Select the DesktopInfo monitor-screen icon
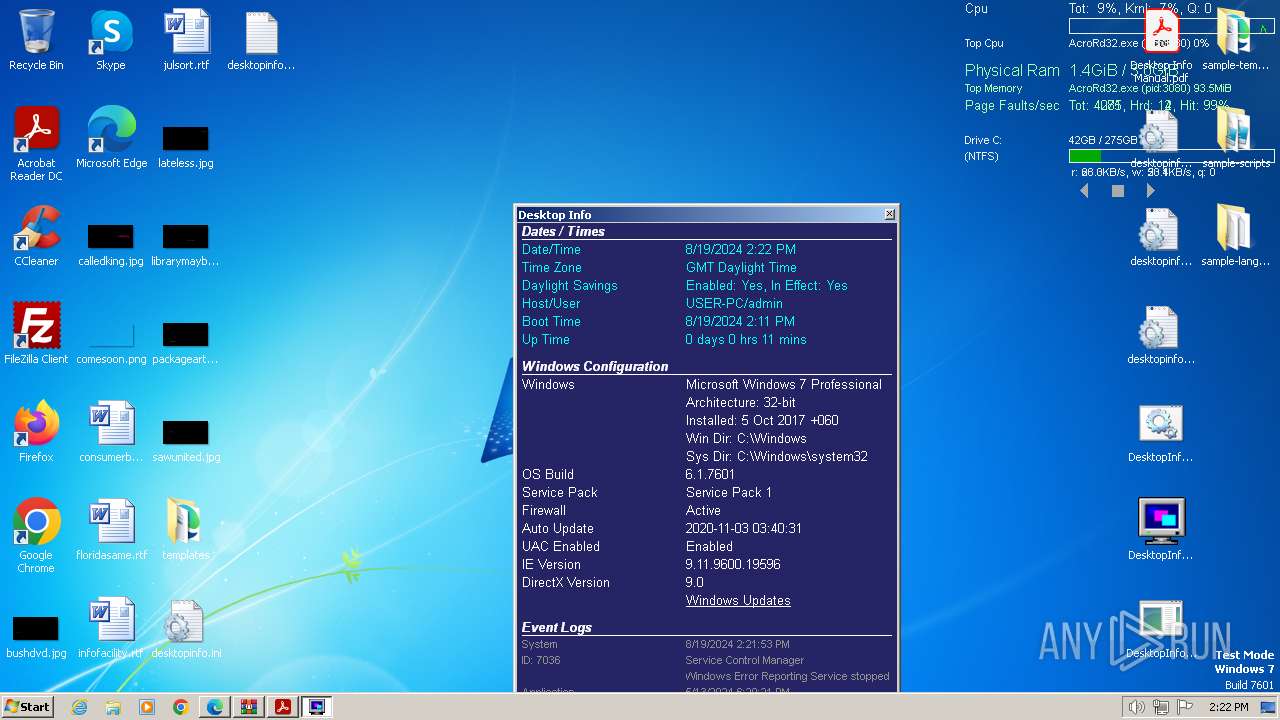Image resolution: width=1280 pixels, height=720 pixels. coord(1160,529)
